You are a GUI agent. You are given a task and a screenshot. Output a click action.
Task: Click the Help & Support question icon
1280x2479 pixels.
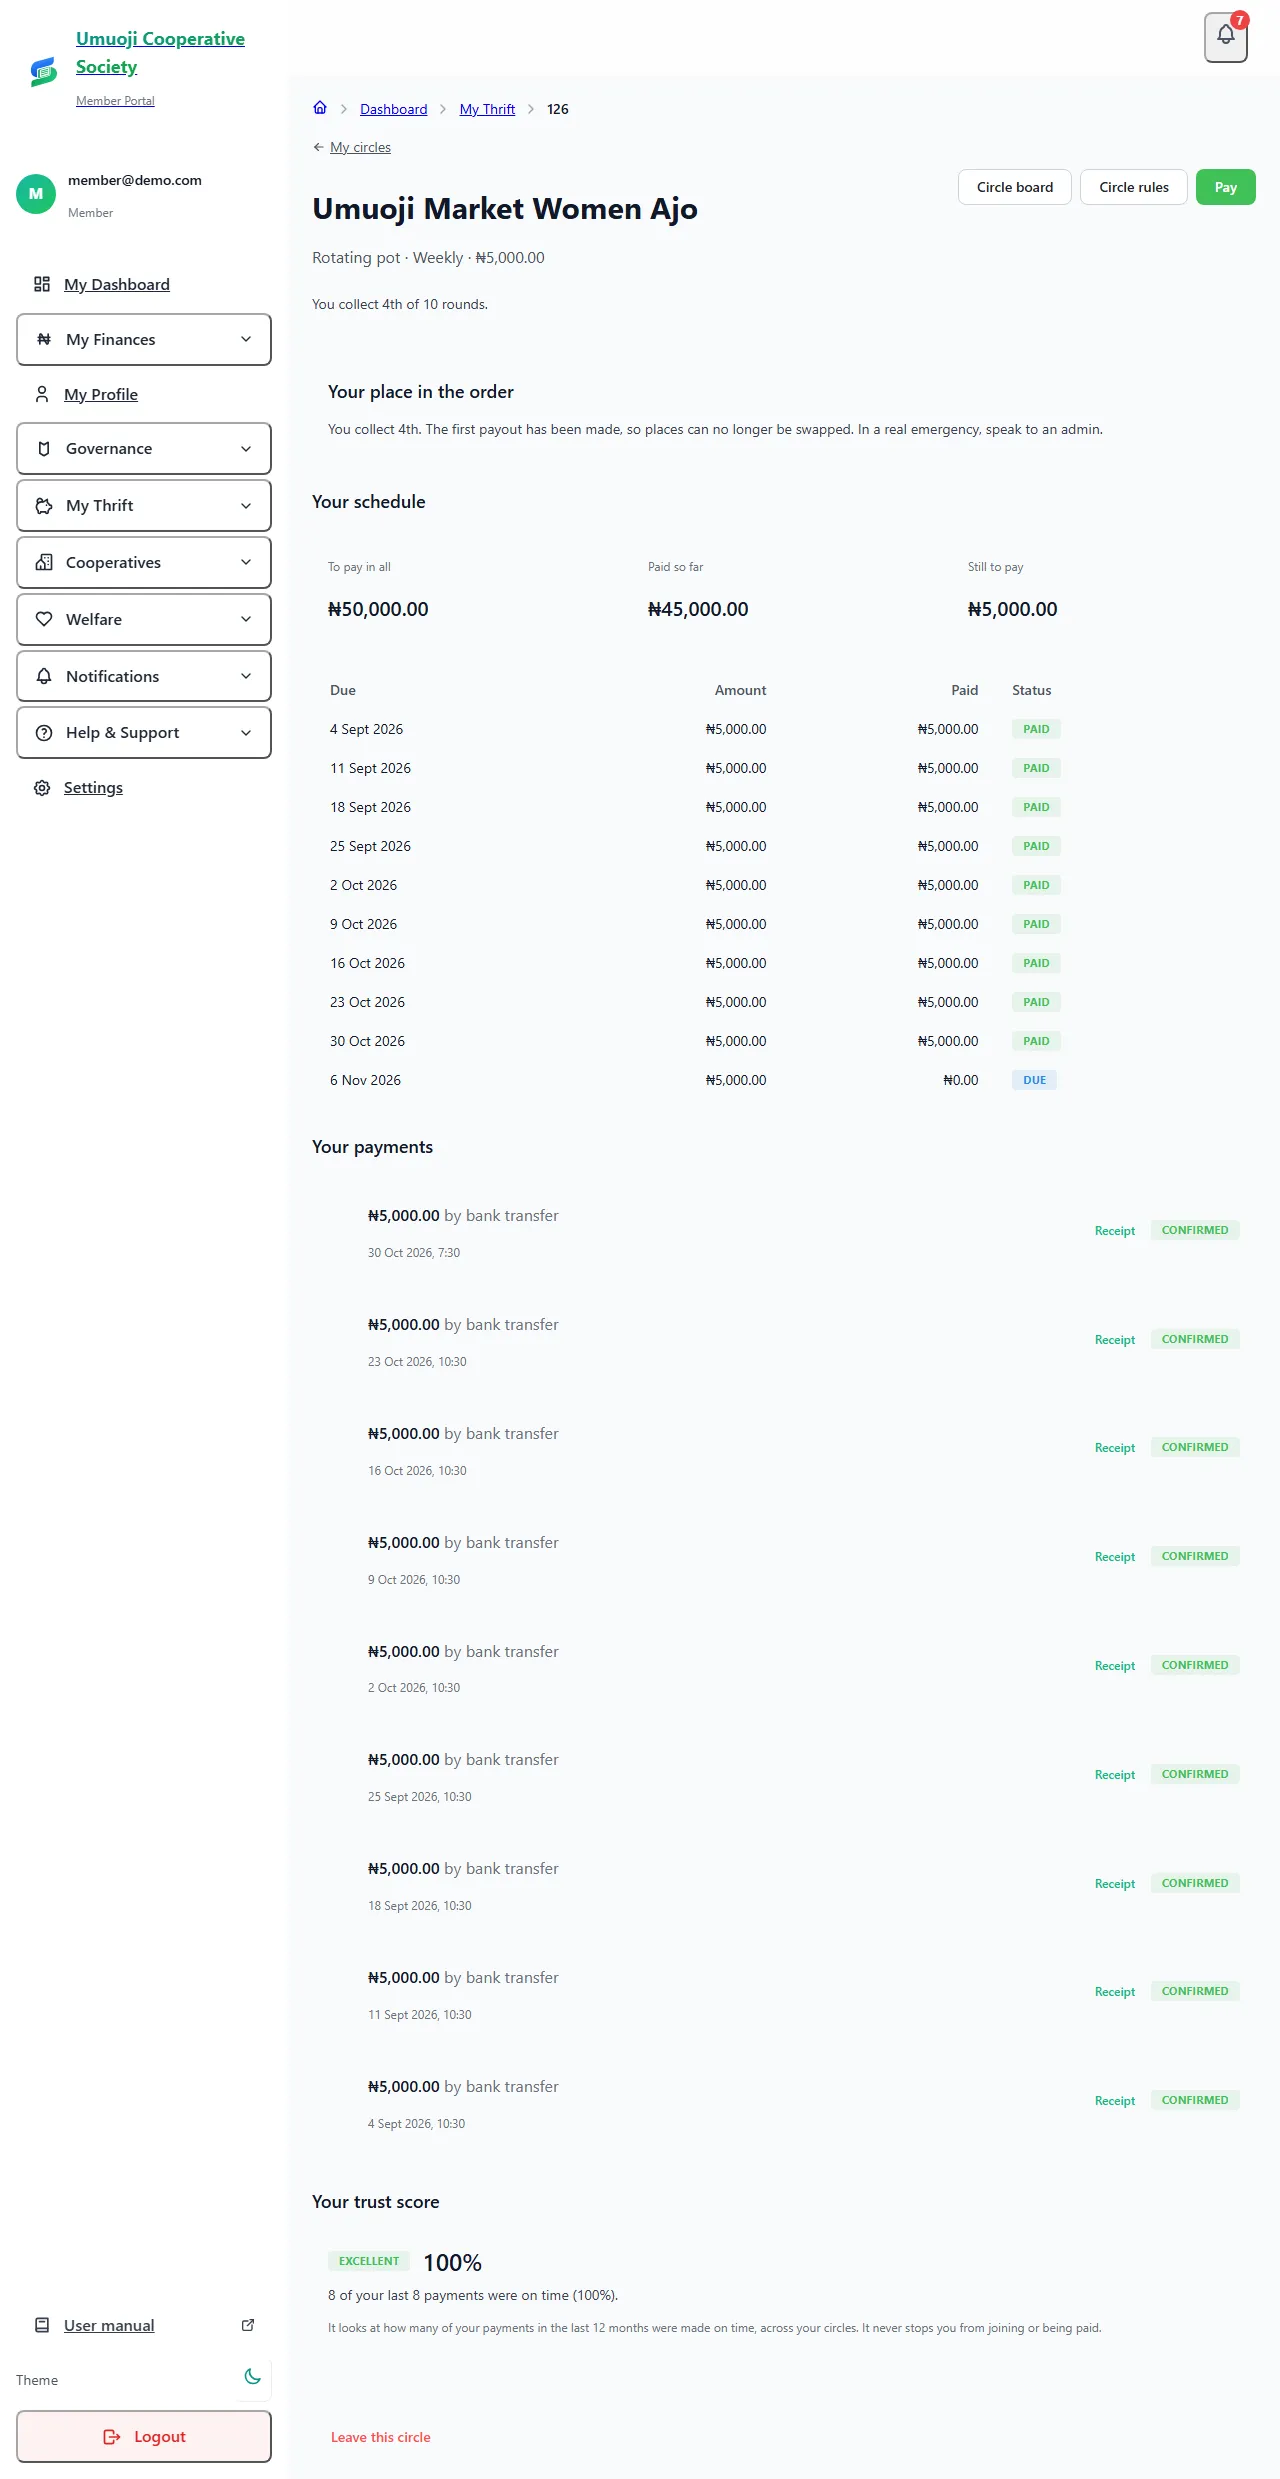[x=44, y=733]
